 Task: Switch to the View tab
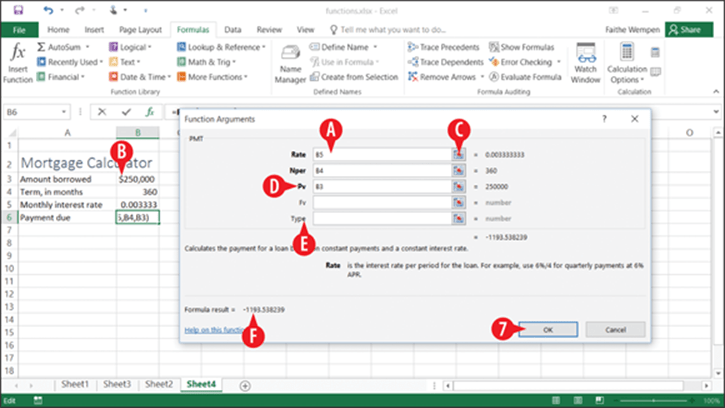click(x=305, y=30)
